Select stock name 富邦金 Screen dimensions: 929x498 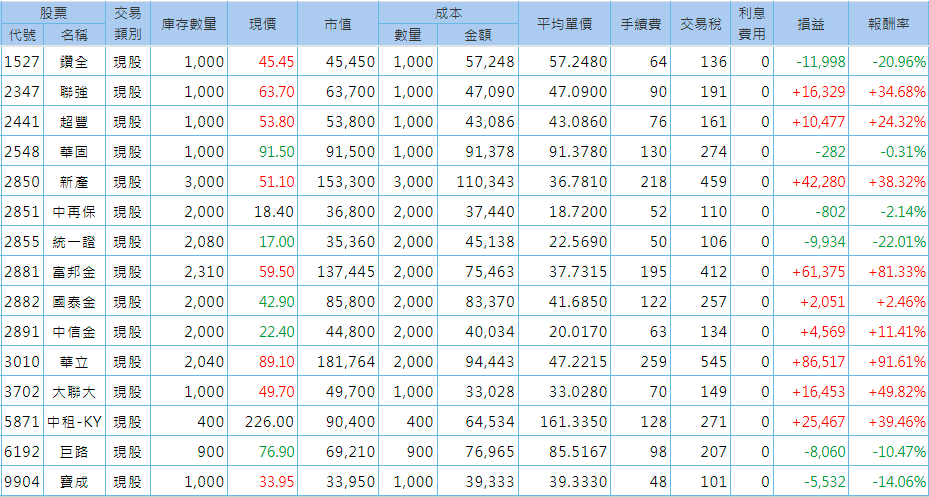tap(74, 272)
